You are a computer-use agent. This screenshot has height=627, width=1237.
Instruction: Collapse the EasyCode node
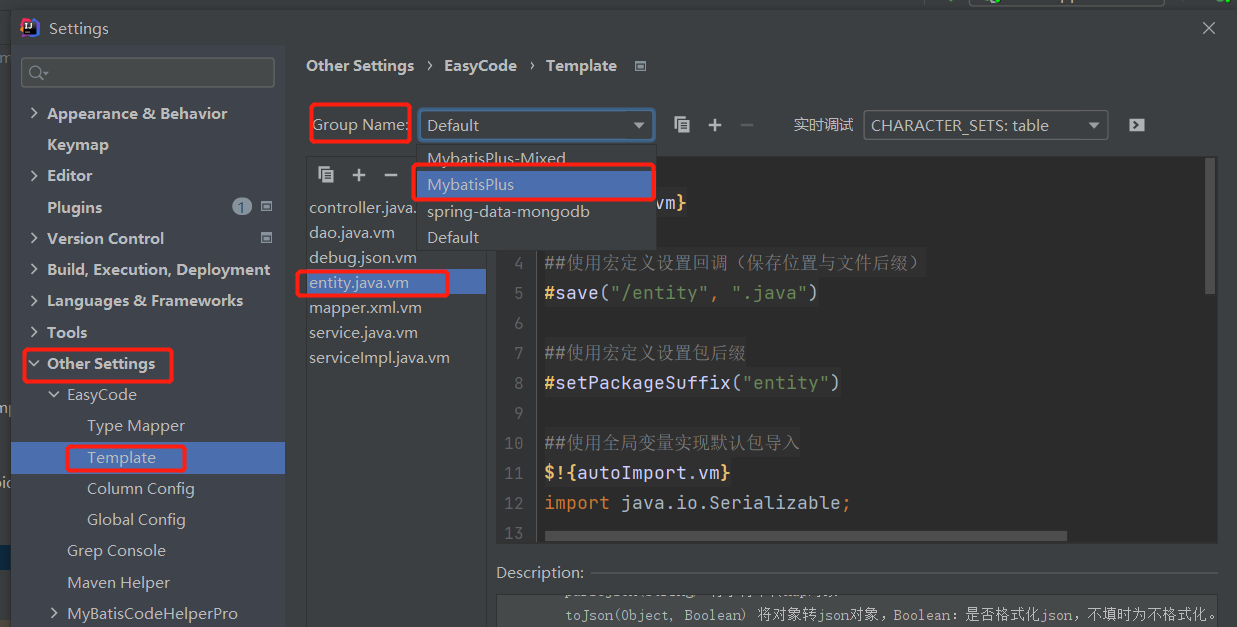pyautogui.click(x=55, y=394)
